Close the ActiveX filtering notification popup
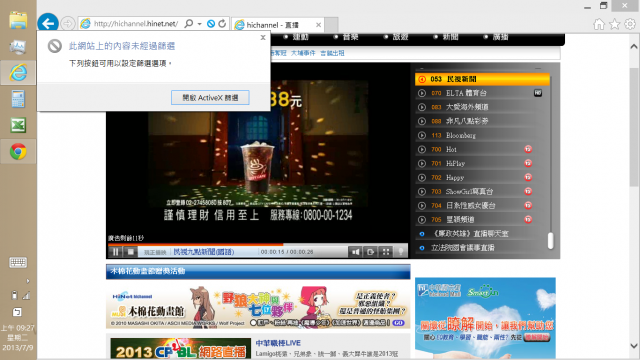Screen dimensions: 640x360 [x=263, y=38]
